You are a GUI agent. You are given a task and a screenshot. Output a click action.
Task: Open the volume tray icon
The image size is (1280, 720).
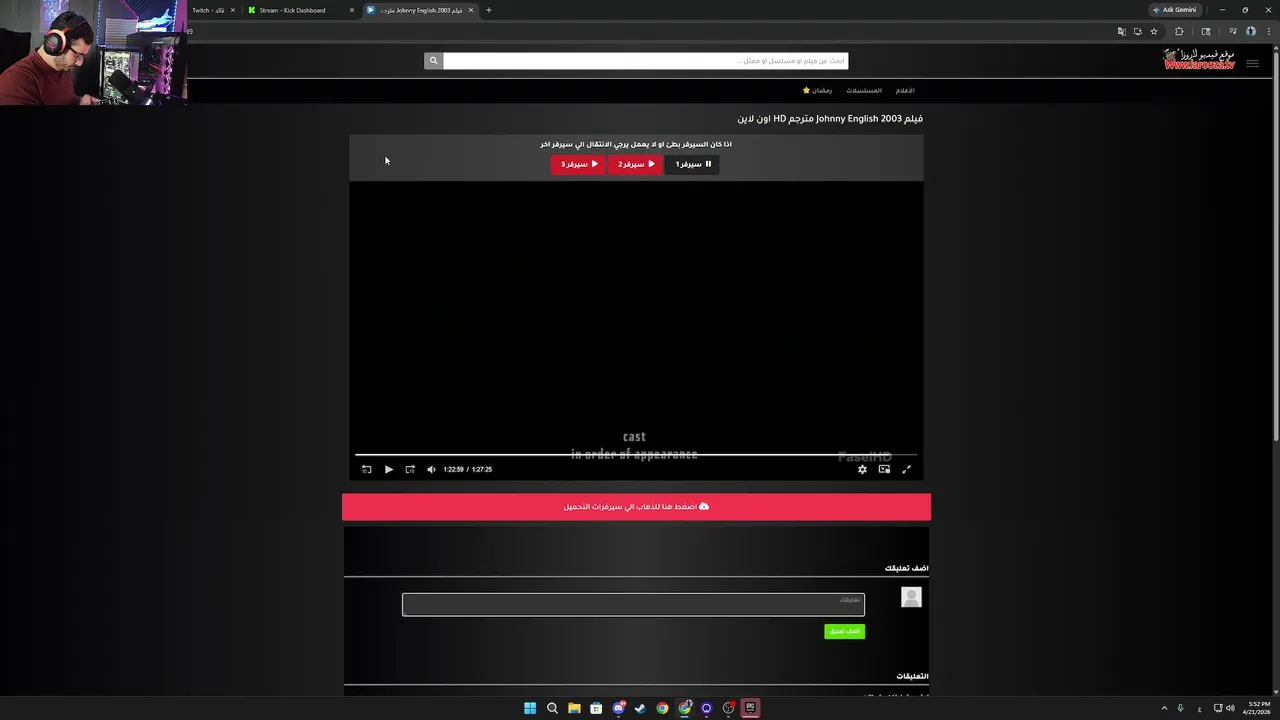click(1230, 708)
